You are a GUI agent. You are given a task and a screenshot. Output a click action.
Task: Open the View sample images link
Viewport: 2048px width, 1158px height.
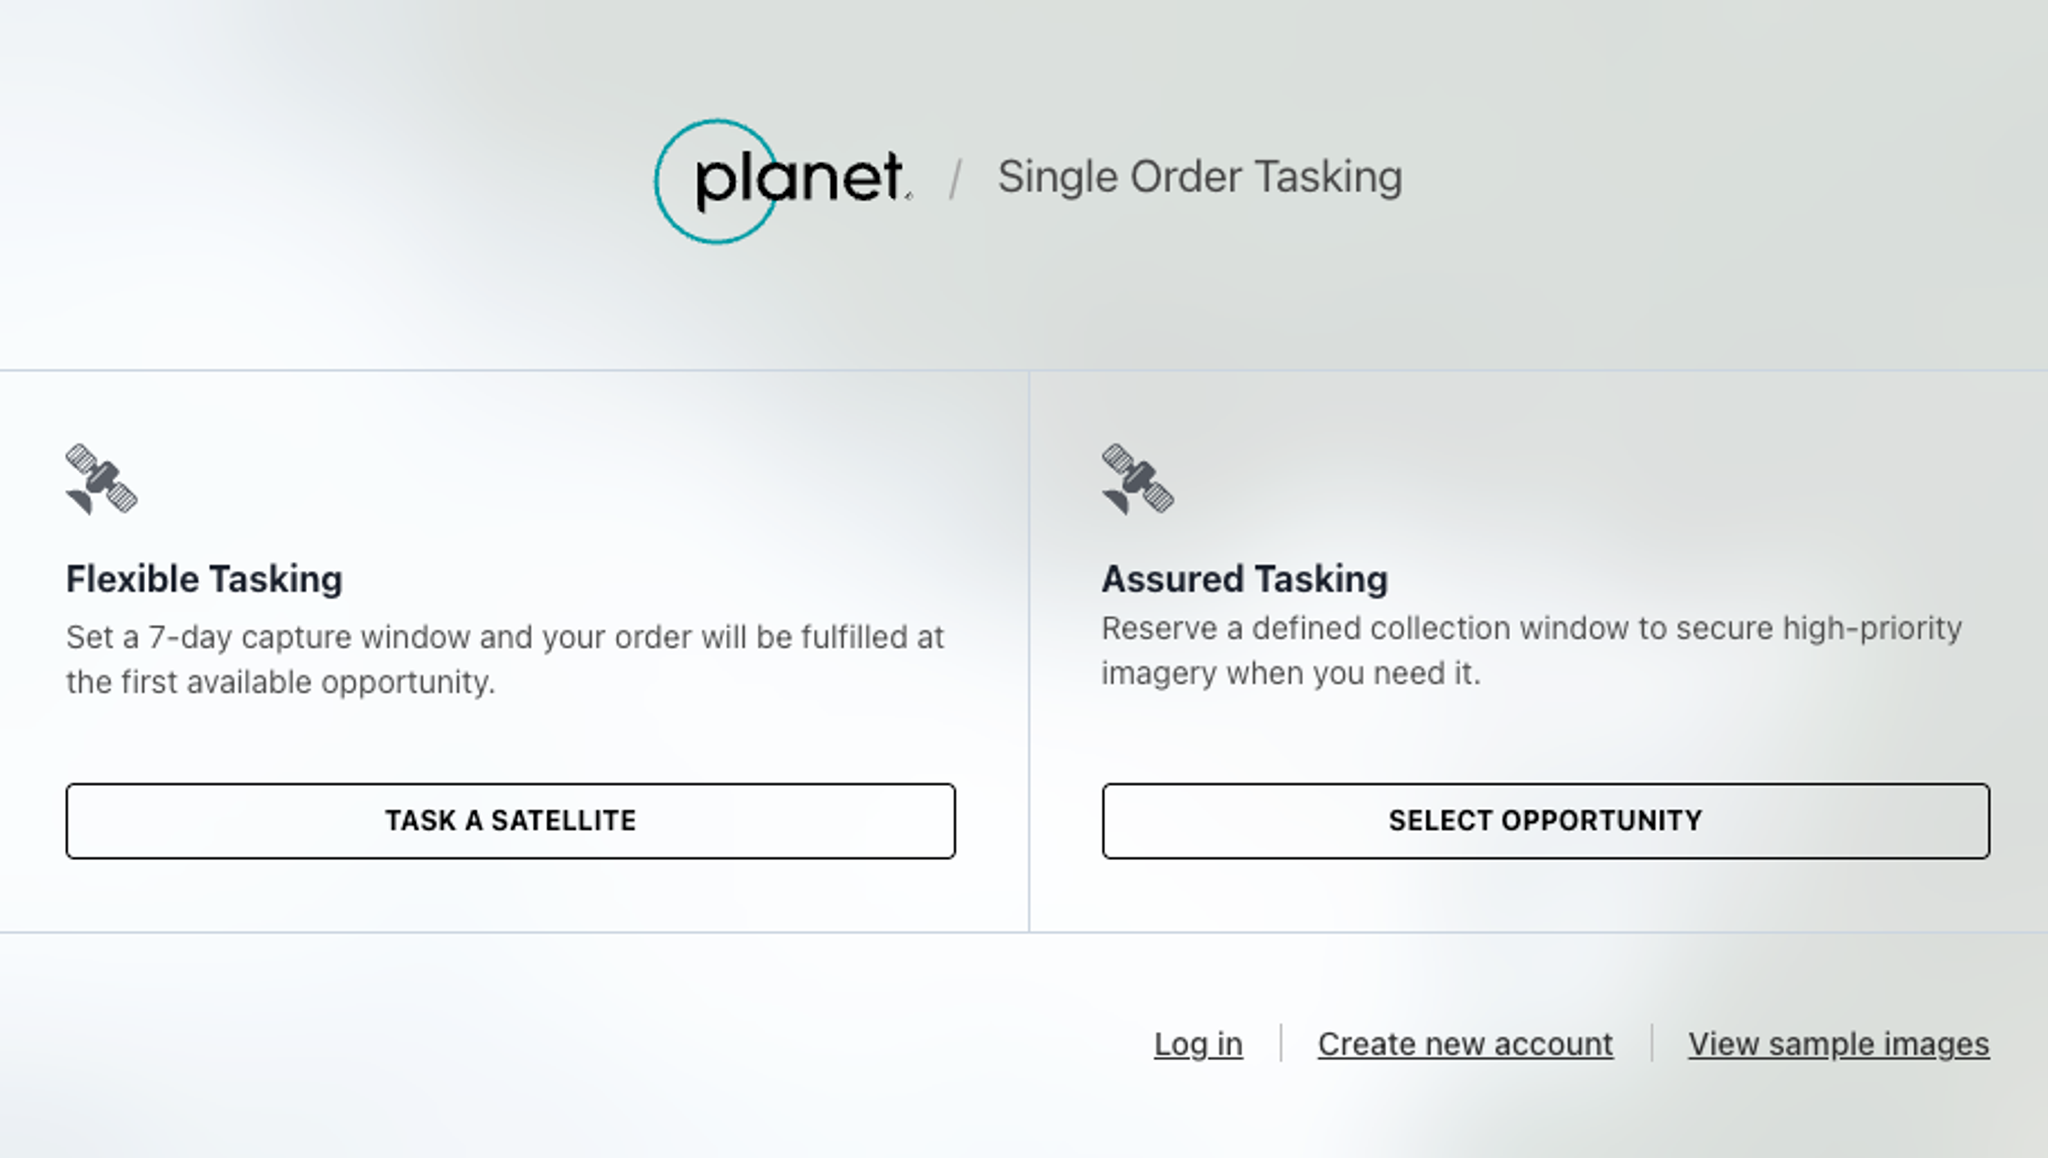1838,1043
